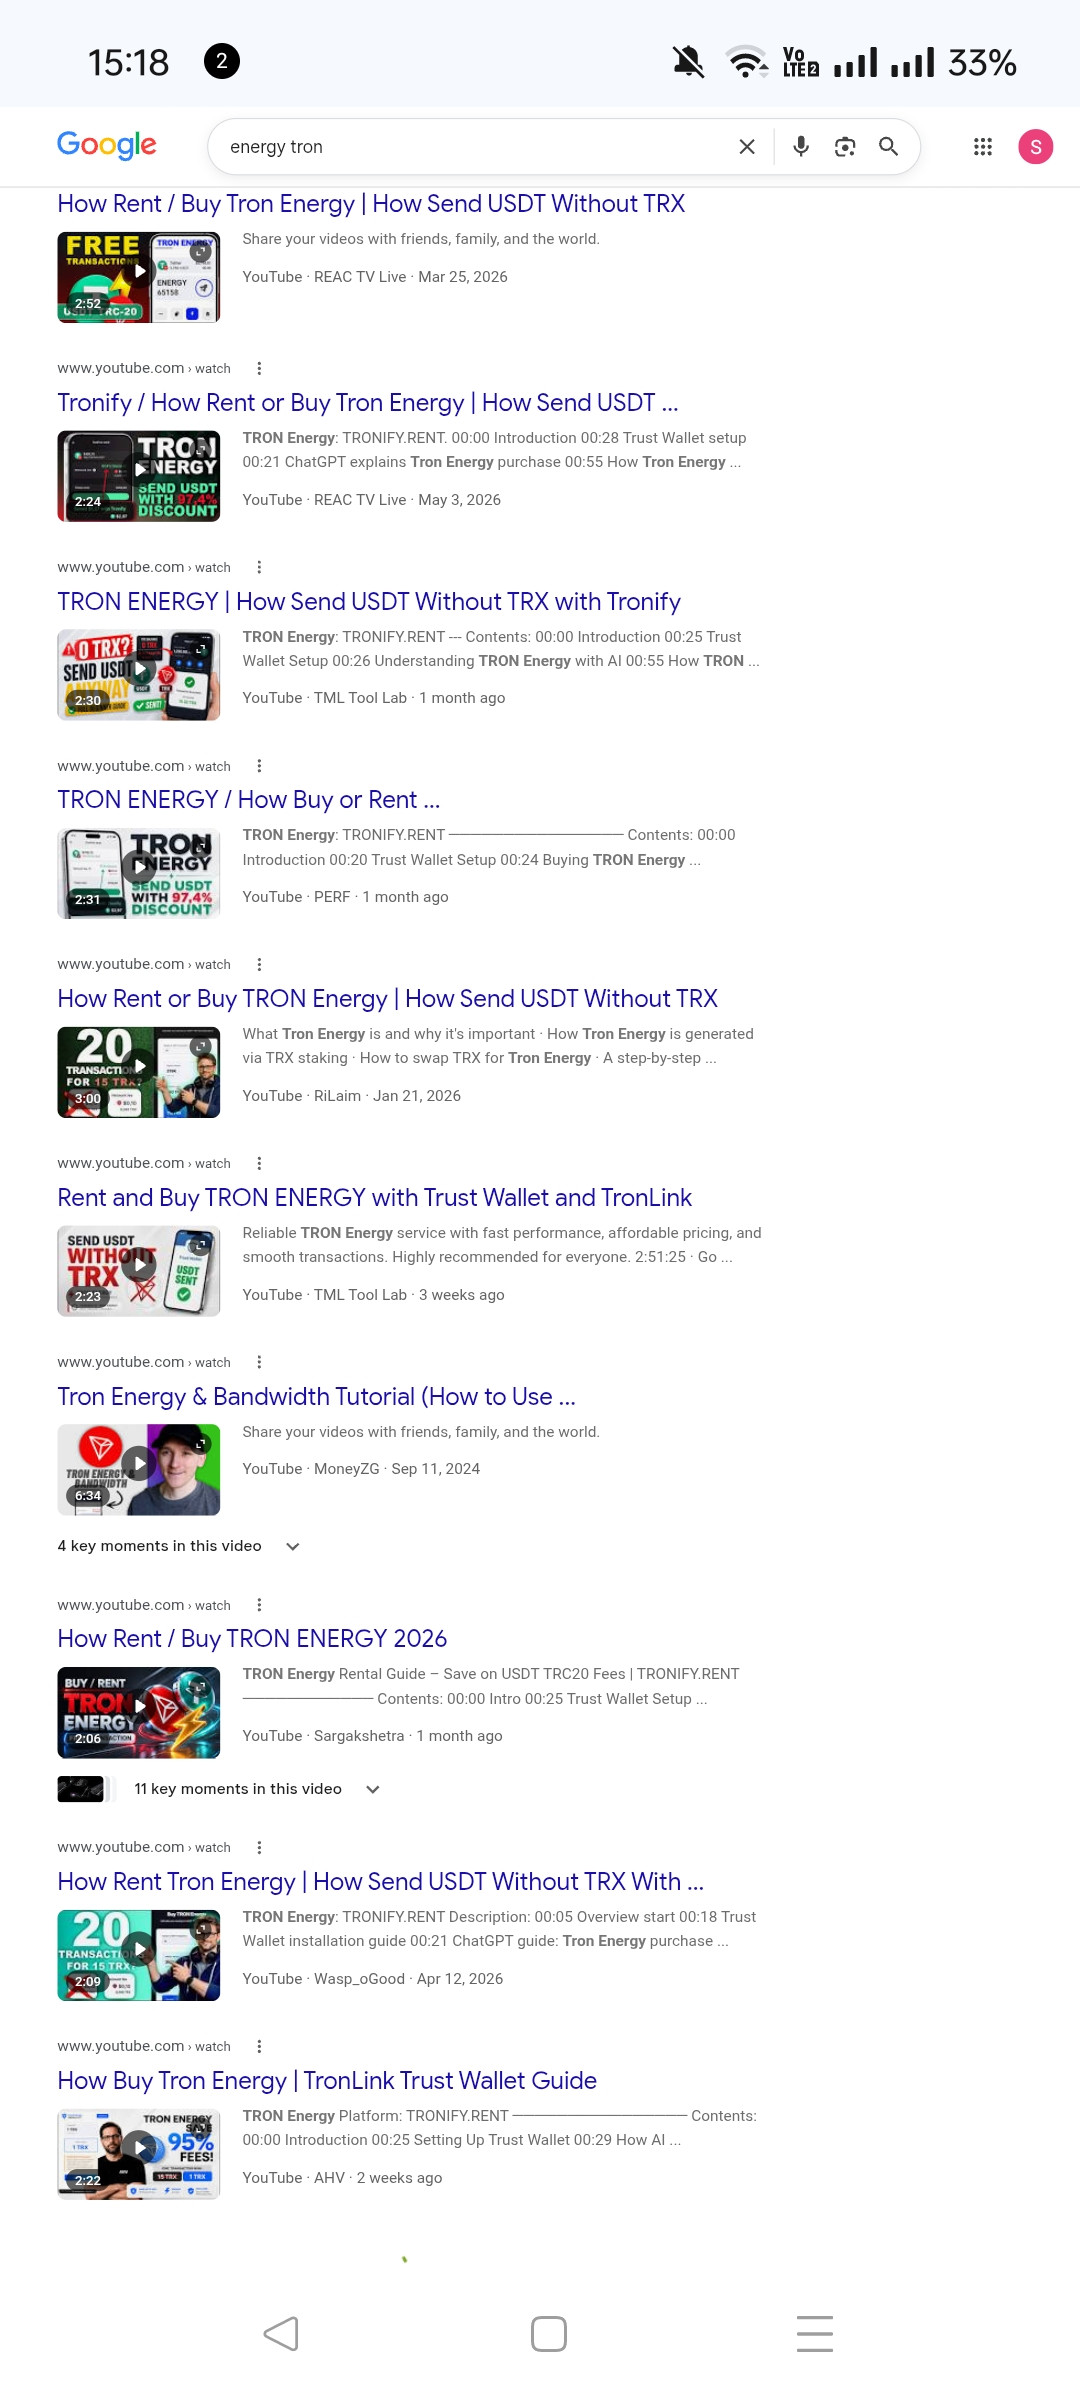Open 'Tron Energy & Bandwidth Tutorial' link
Screen dimensions: 1080x2400
pyautogui.click(x=317, y=1397)
